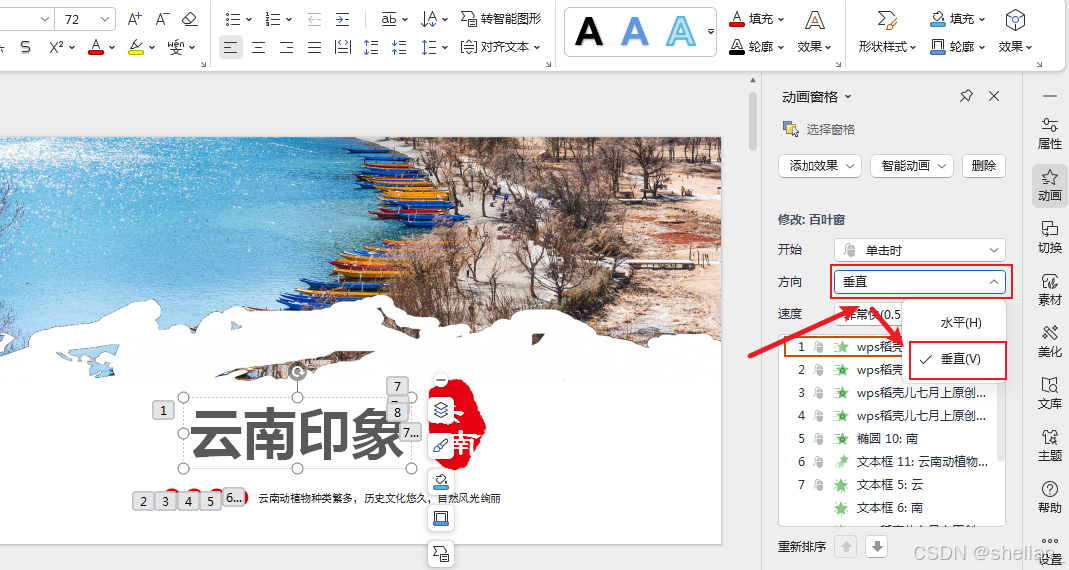
Task: Select animation 文本框 11: 云南动植物
Action: coord(892,462)
